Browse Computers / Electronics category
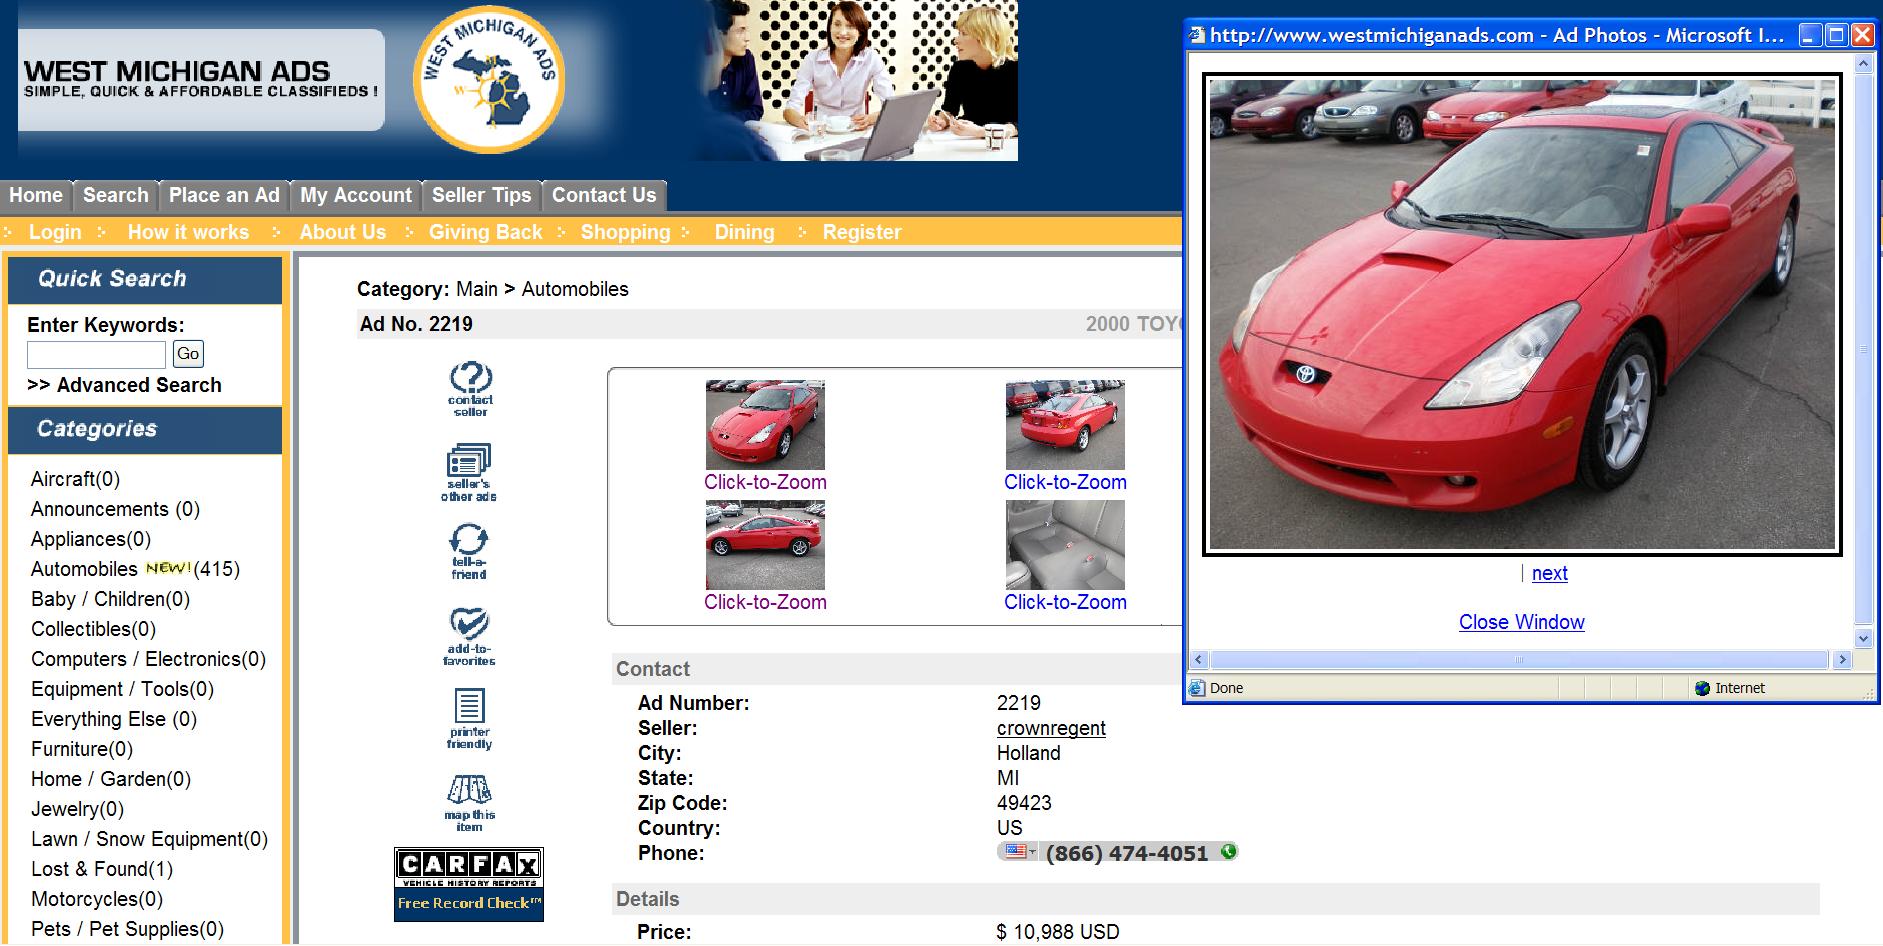 tap(148, 659)
